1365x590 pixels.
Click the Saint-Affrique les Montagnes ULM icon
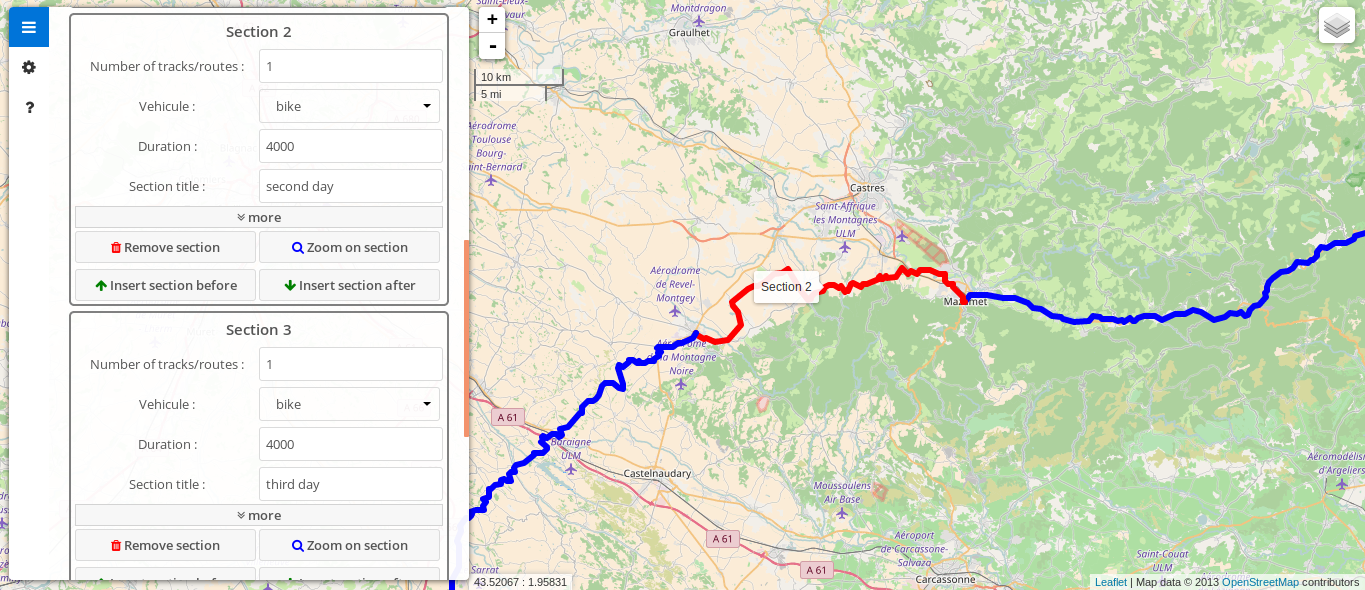845,246
